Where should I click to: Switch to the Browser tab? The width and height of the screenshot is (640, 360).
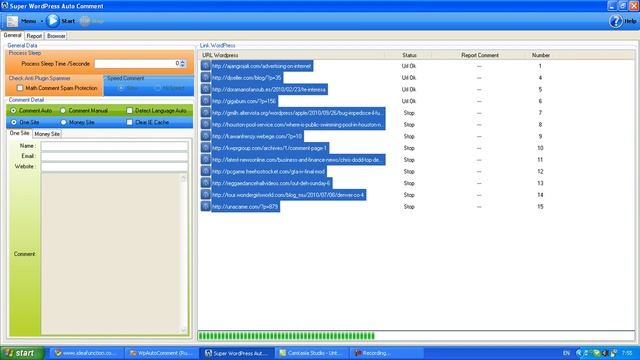56,36
